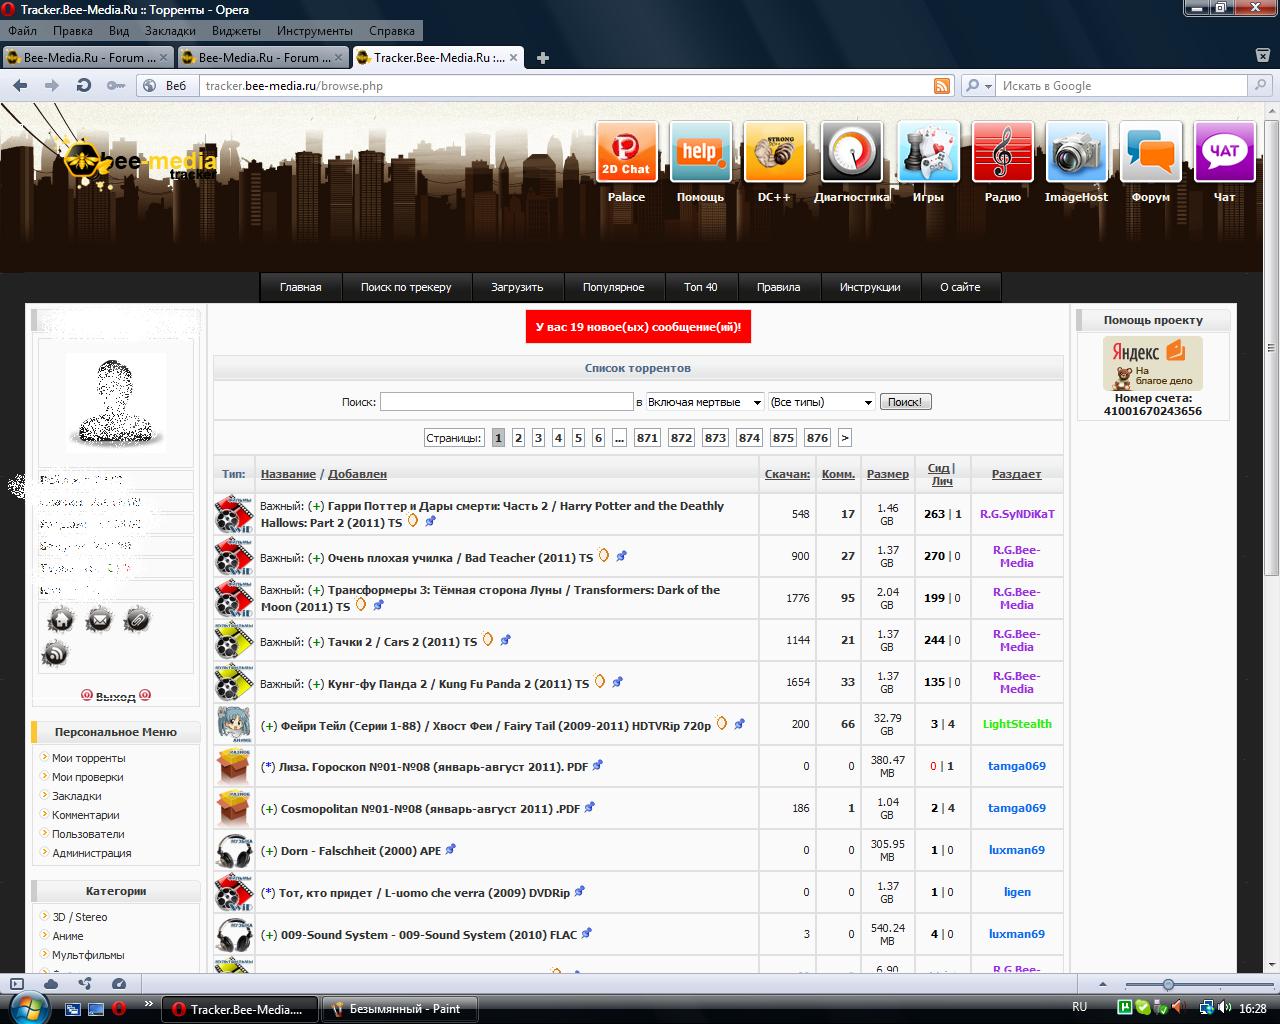
Task: Open the Закладки link in personal menu
Action: (77, 796)
